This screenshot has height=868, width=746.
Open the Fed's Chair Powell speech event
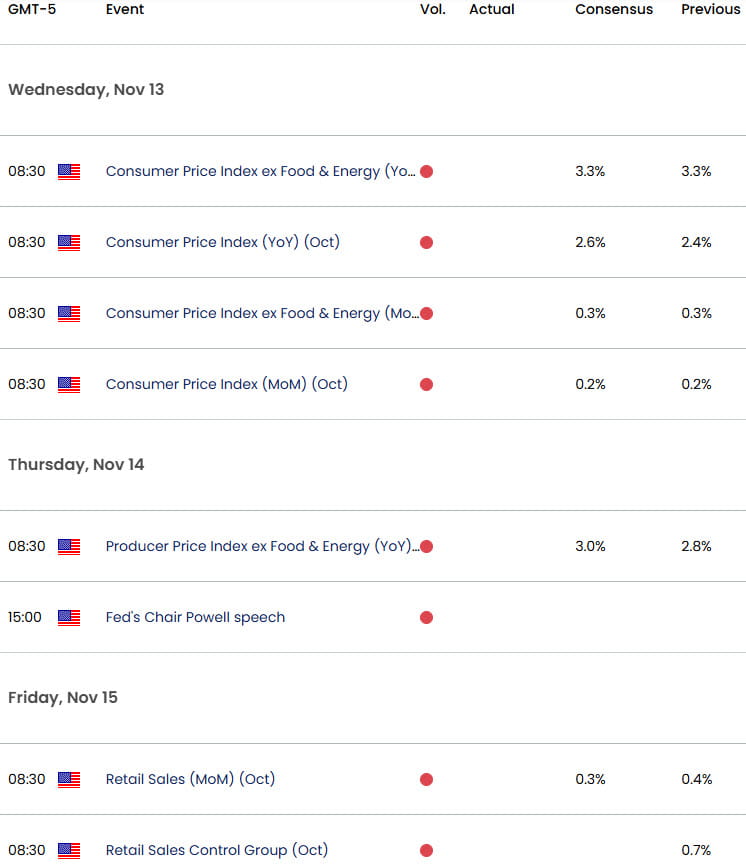click(195, 618)
